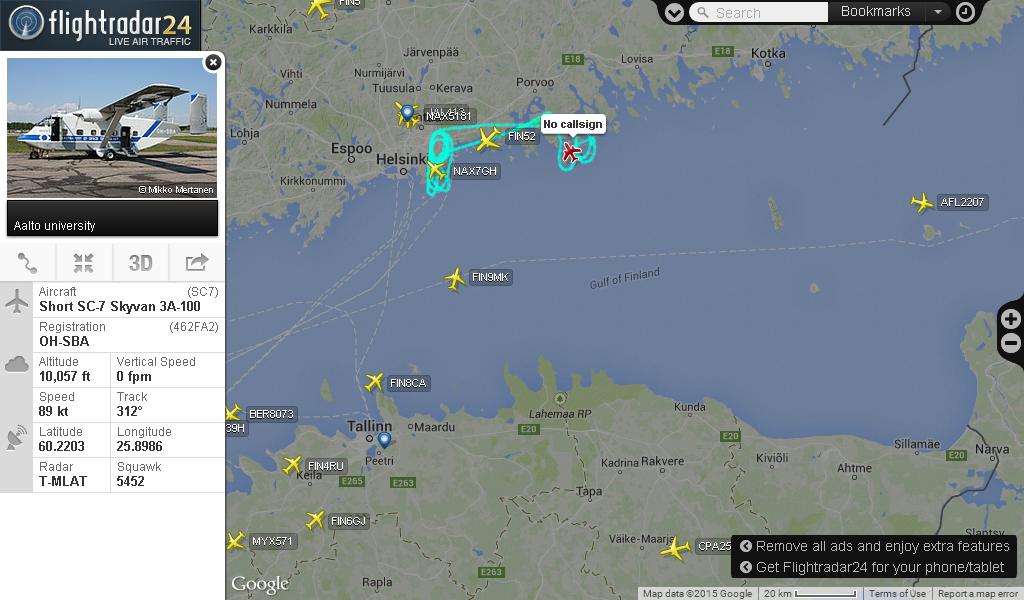Click the FIN8CA plane icon
Viewport: 1024px width, 600px height.
374,382
